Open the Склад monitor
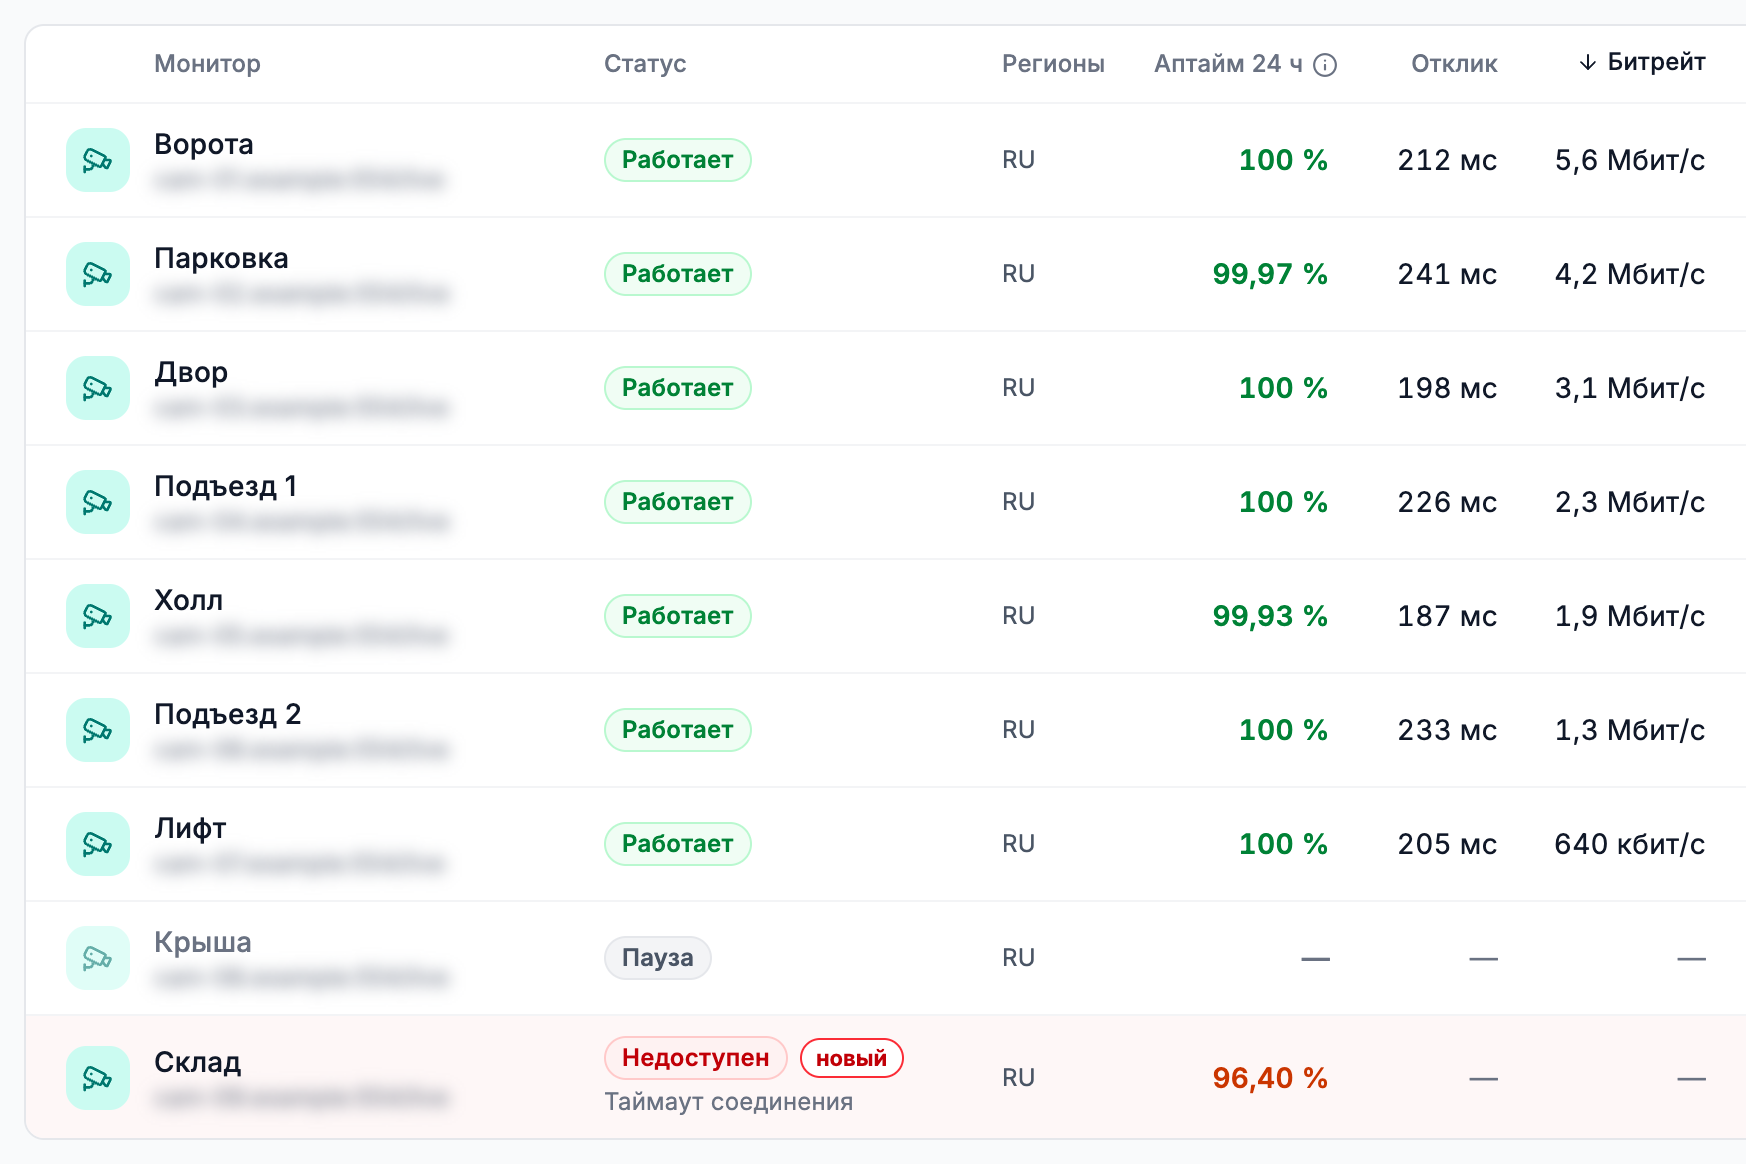Viewport: 1746px width, 1164px height. pos(198,1062)
